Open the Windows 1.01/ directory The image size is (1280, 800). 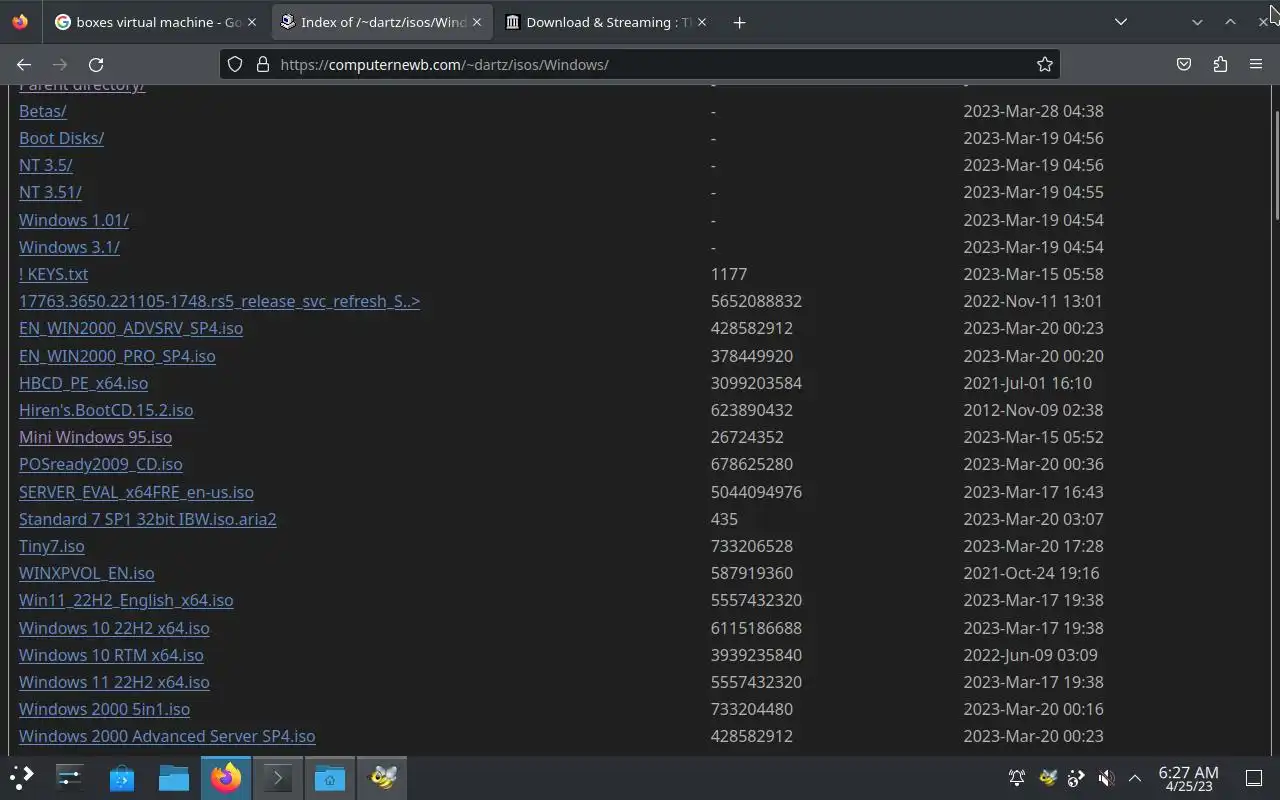pyautogui.click(x=73, y=220)
